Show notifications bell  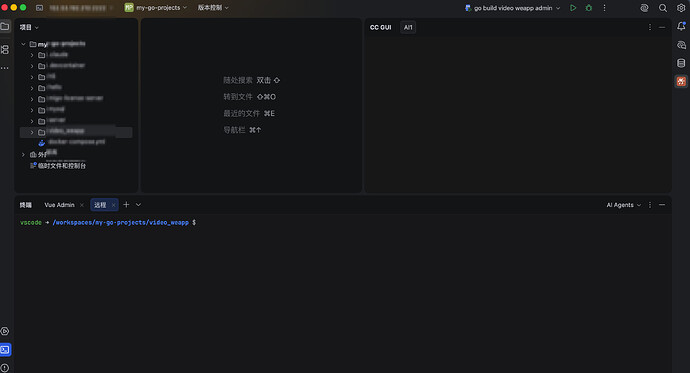(x=681, y=26)
